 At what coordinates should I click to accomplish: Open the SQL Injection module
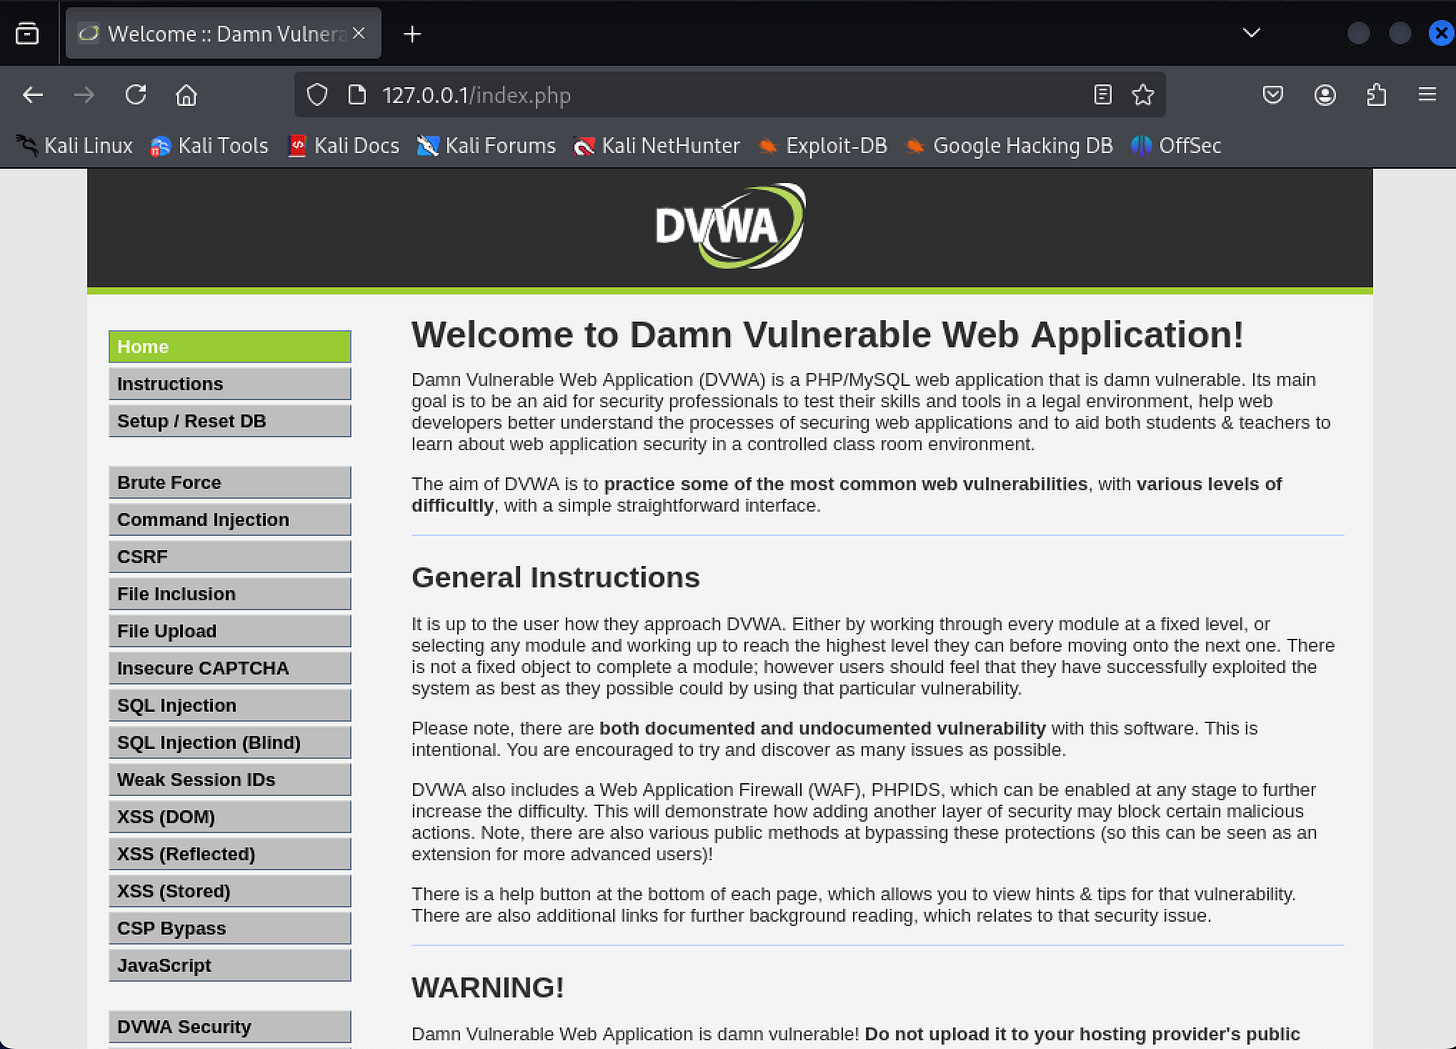230,705
